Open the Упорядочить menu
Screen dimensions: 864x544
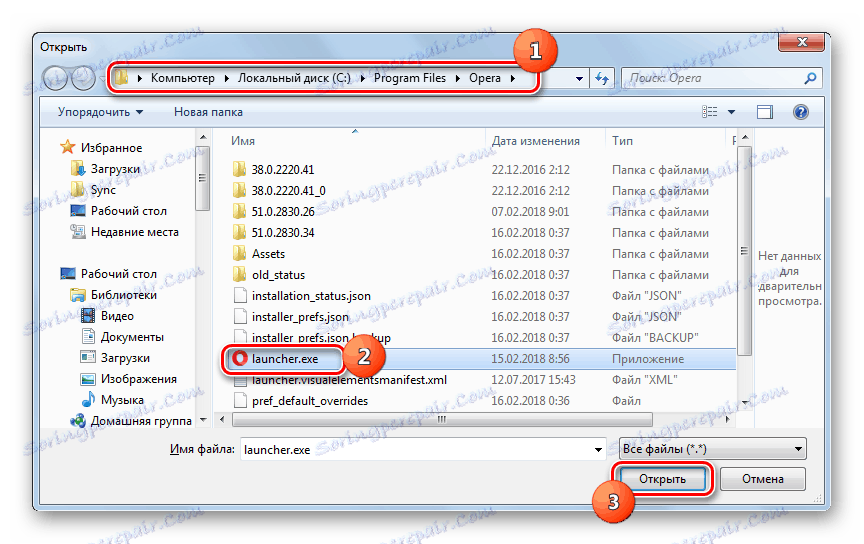point(100,112)
